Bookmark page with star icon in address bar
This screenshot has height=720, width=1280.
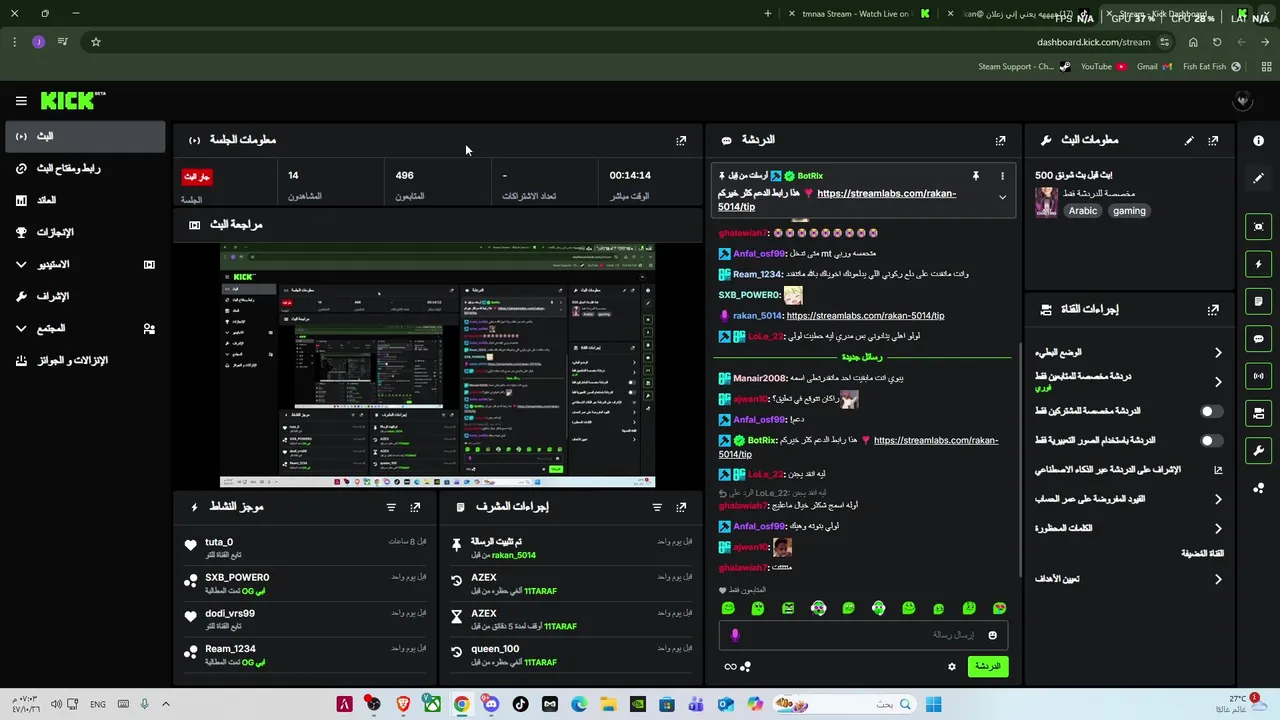(x=96, y=42)
